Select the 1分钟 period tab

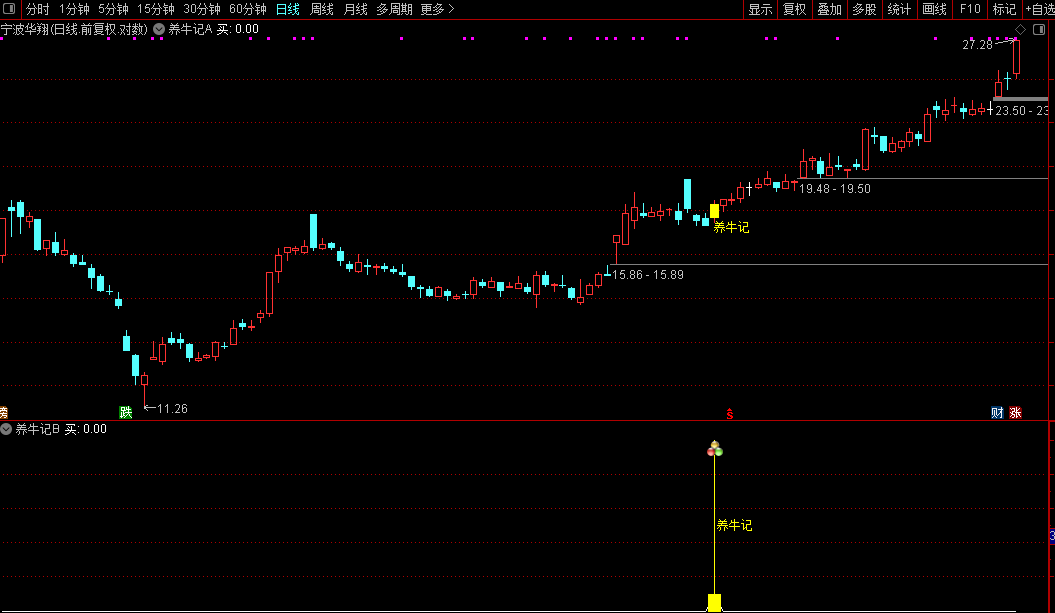point(74,9)
